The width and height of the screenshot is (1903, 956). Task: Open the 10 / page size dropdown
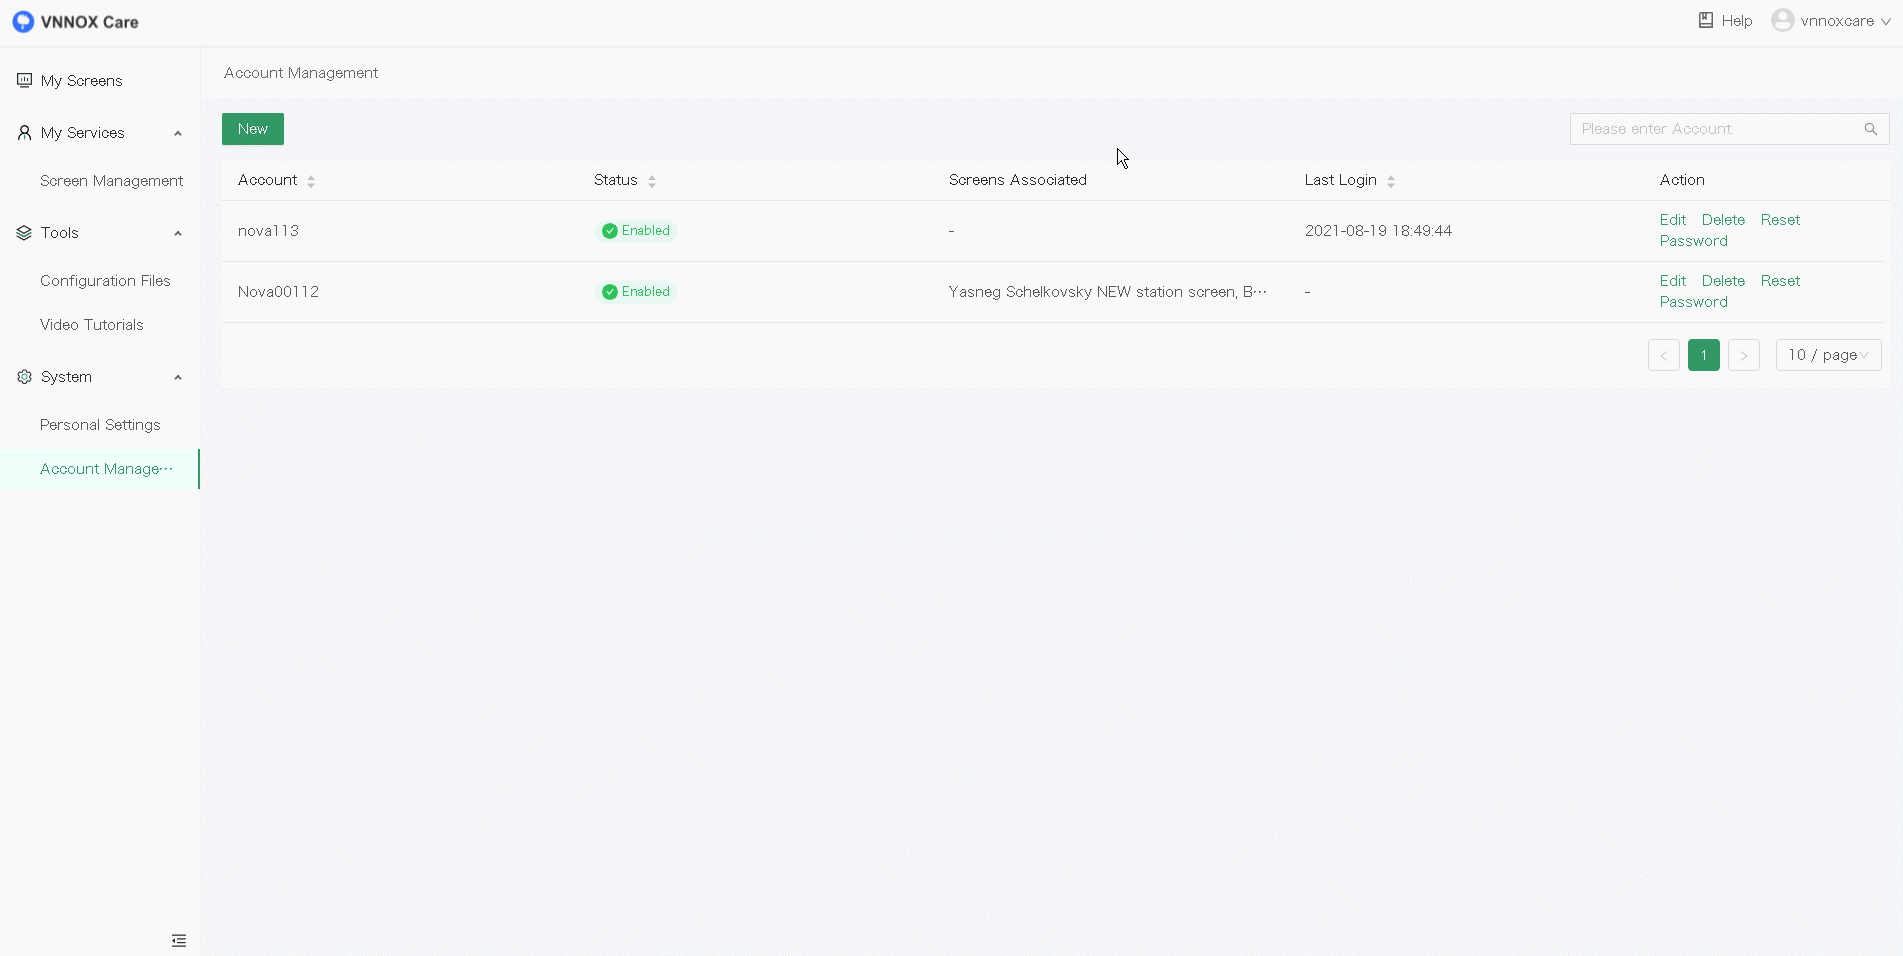1828,355
